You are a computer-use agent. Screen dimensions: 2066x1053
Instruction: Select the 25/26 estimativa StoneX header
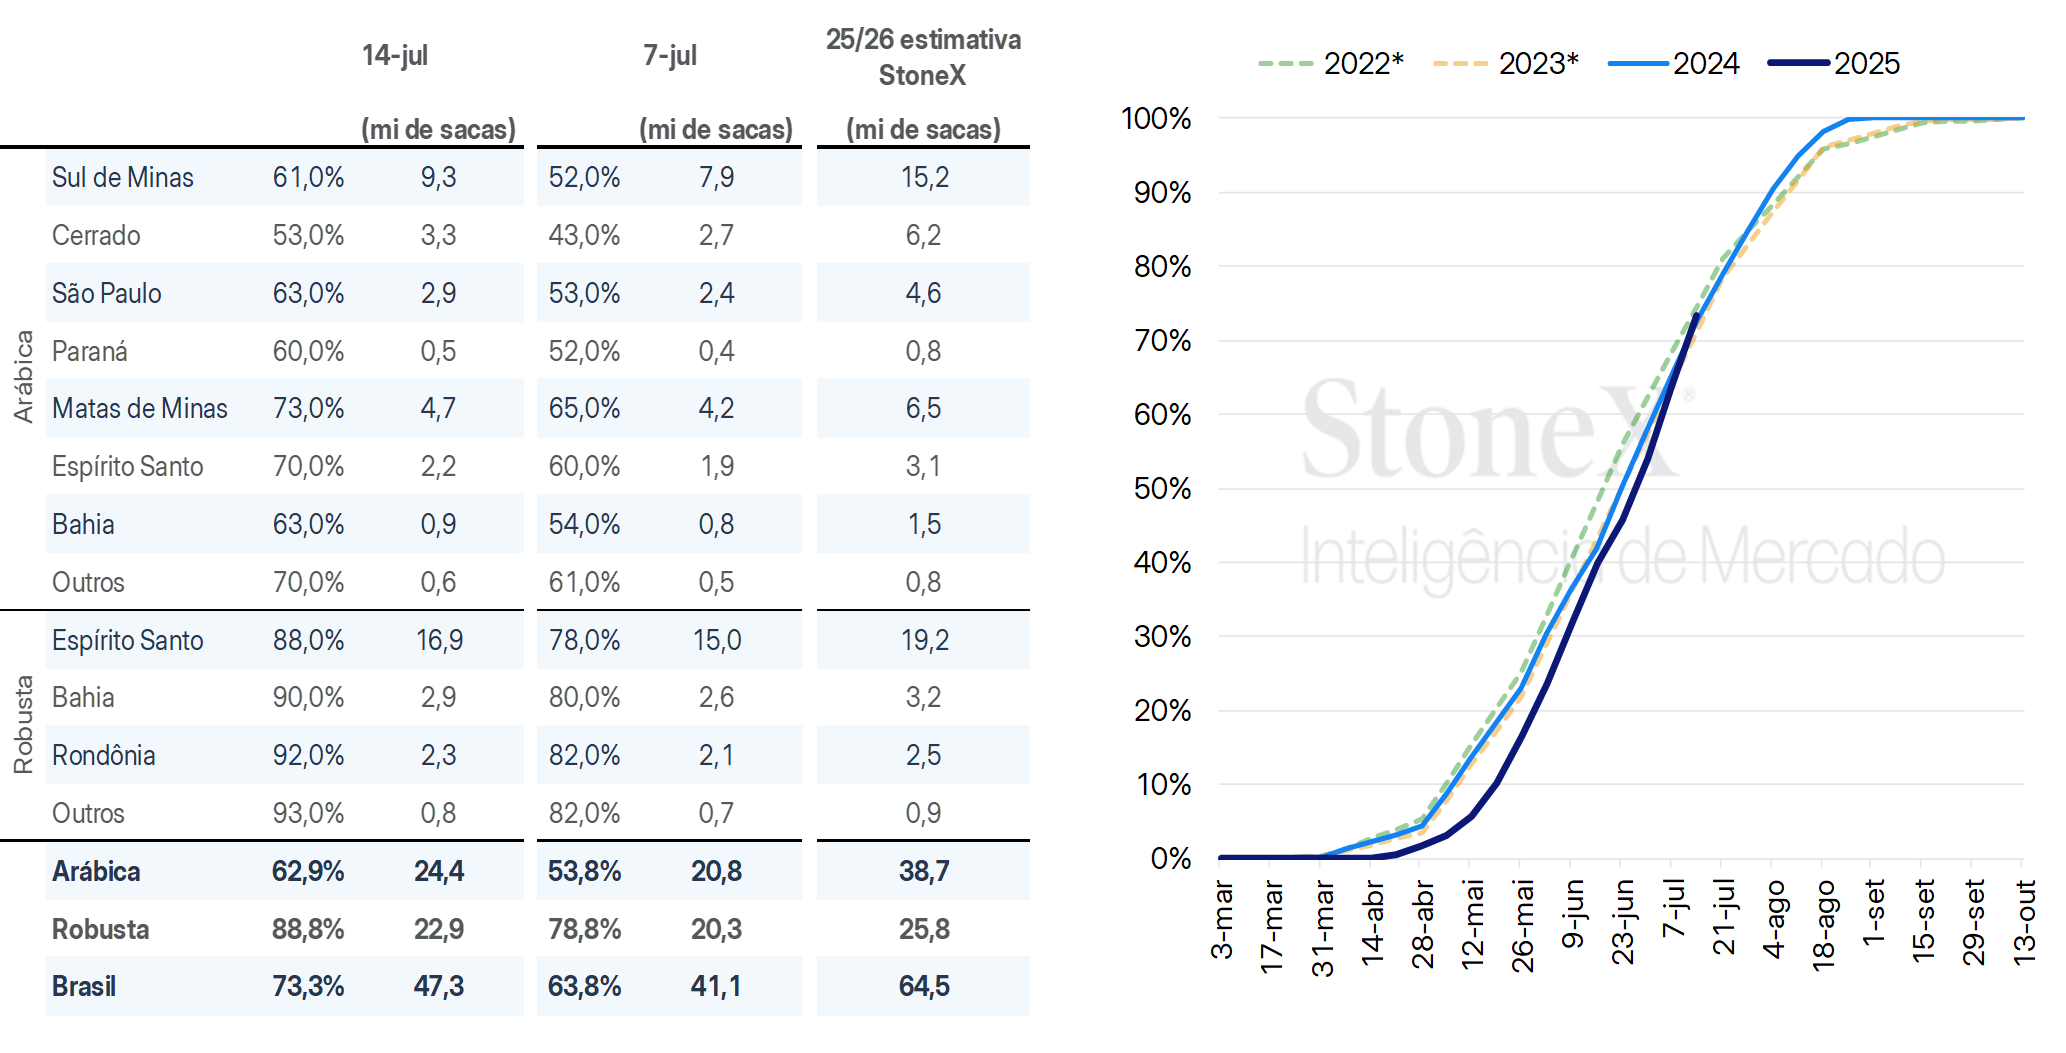coord(923,57)
